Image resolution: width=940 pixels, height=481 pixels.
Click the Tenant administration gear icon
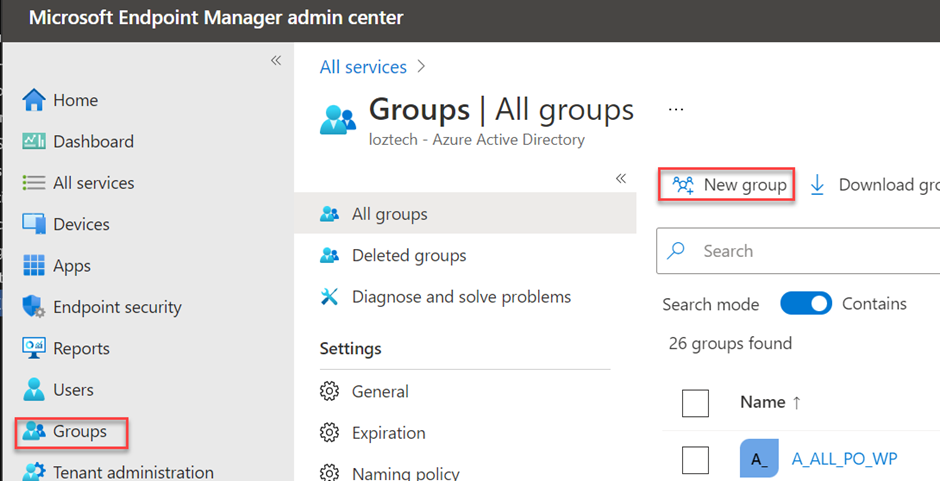tap(34, 472)
